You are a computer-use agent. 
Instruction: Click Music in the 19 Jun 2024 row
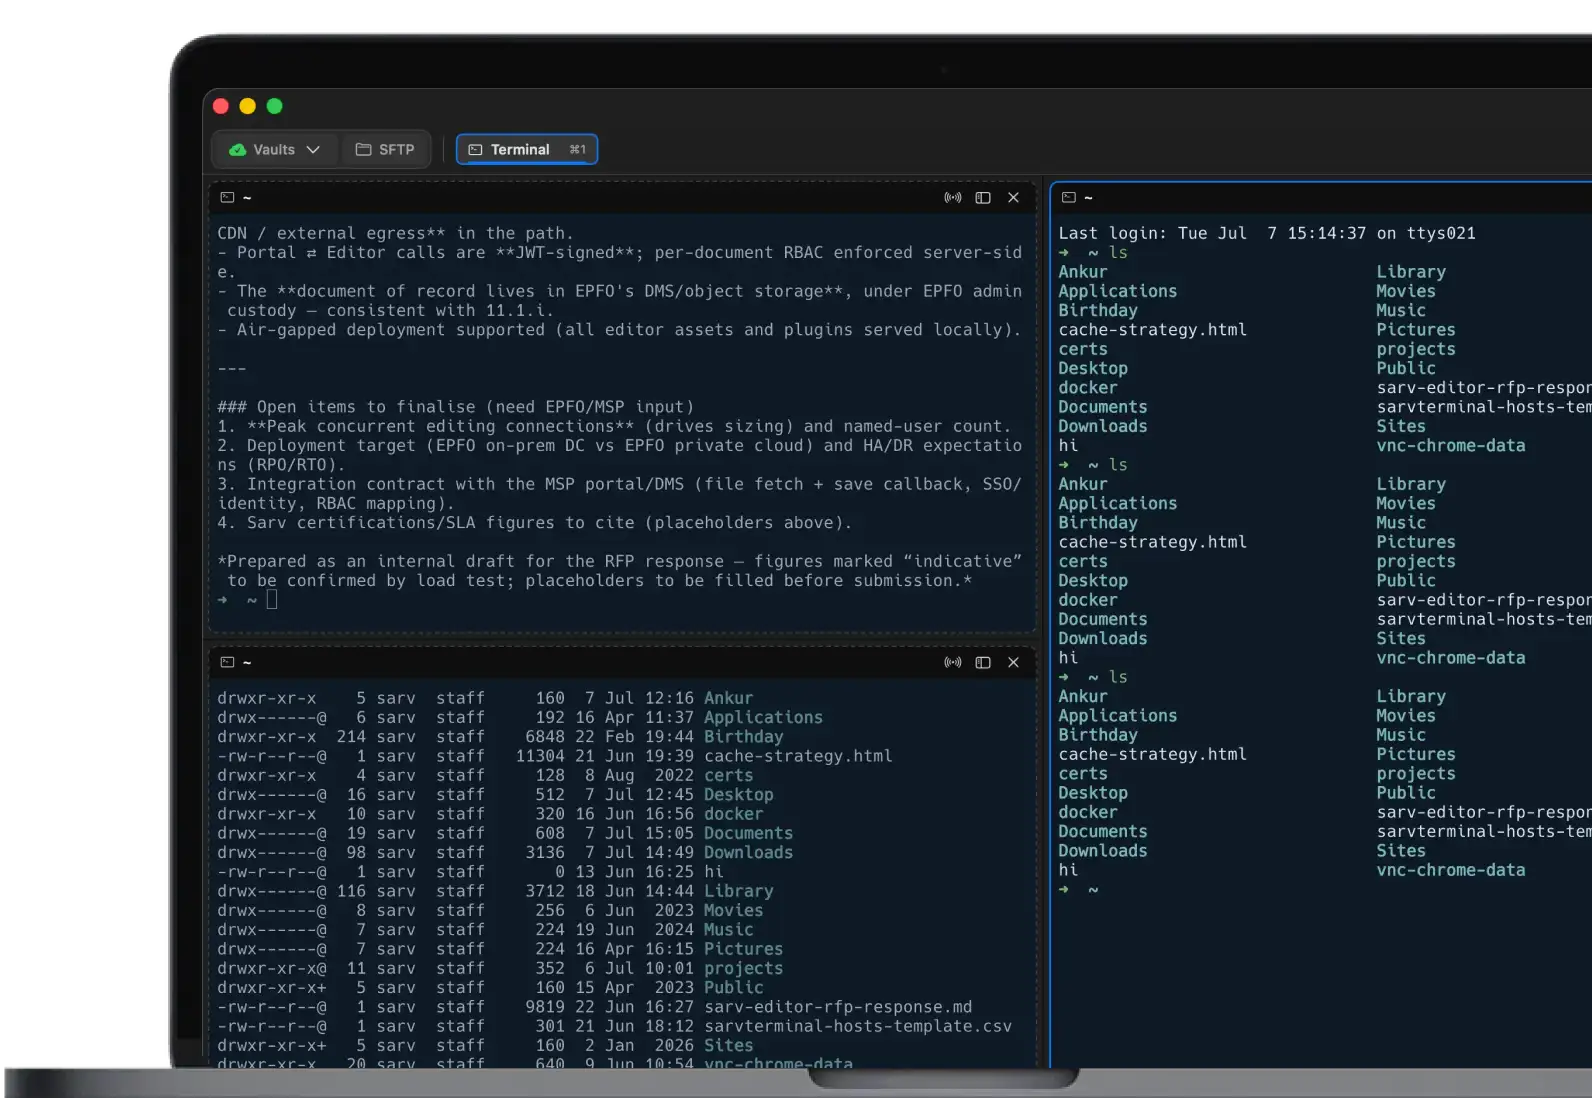(728, 930)
